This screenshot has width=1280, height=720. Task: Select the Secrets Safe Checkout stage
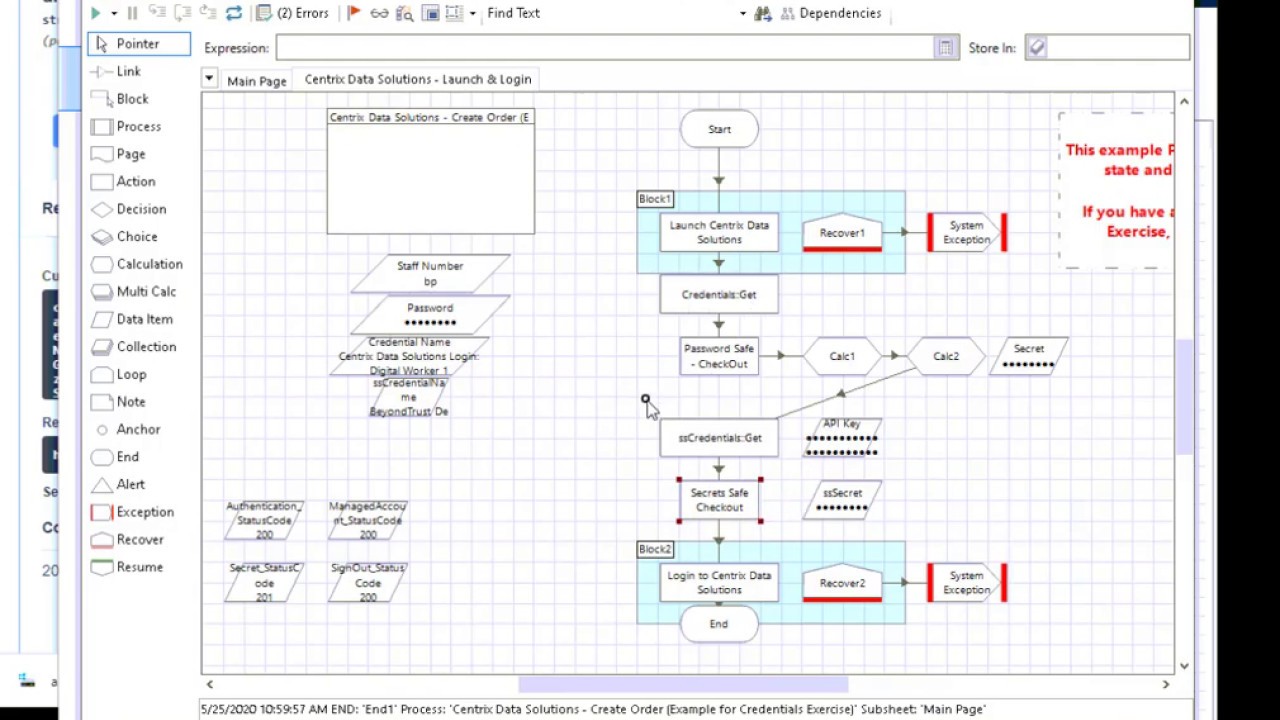pyautogui.click(x=719, y=500)
